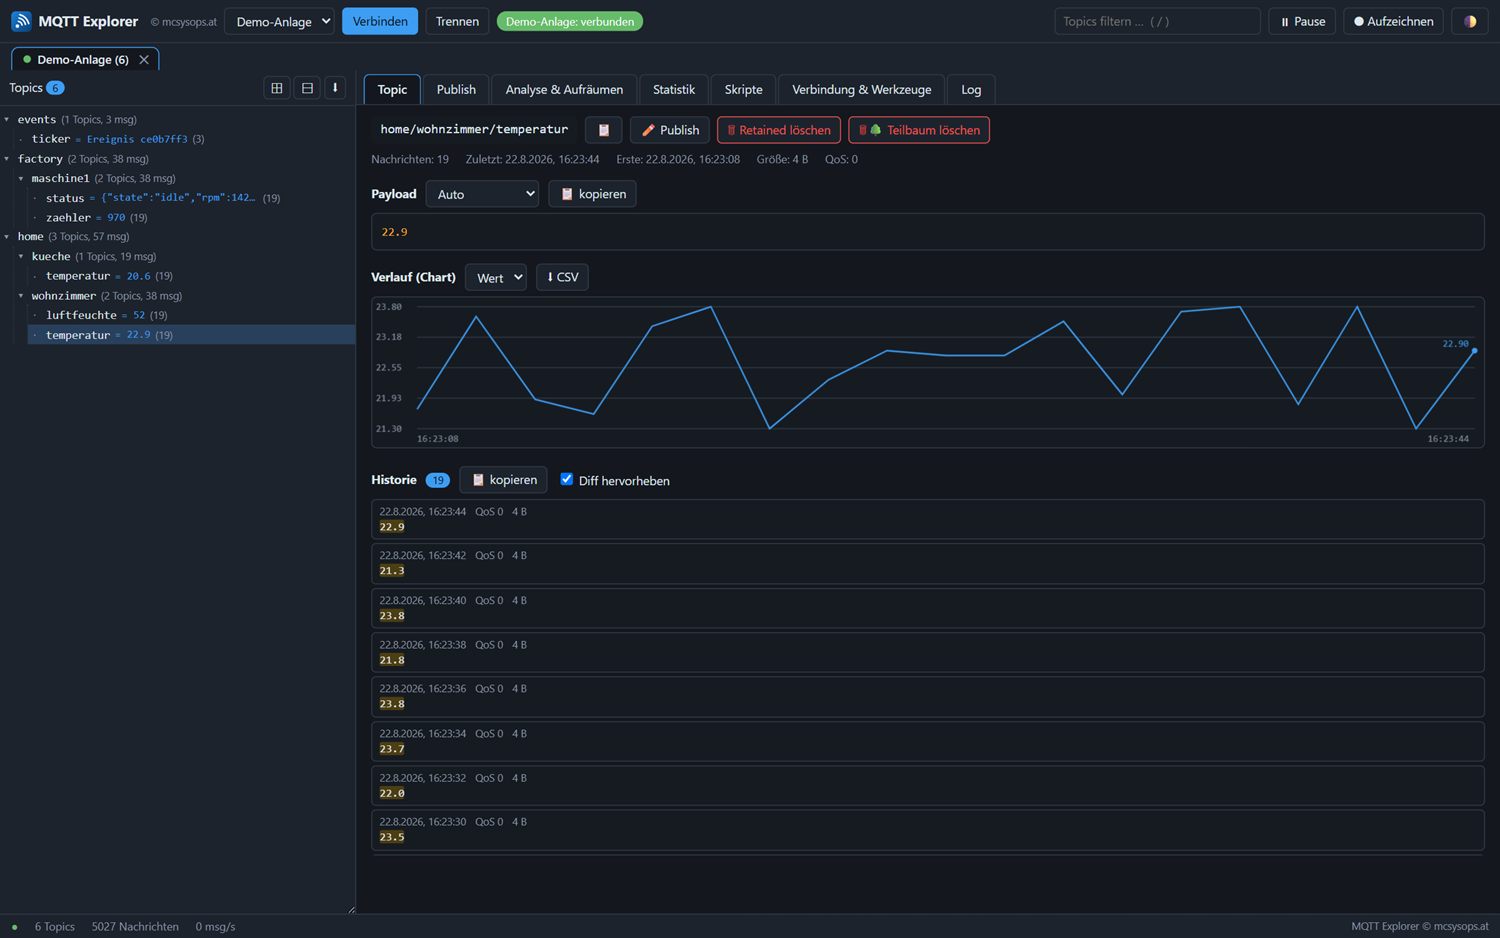
Task: Copy payload with the Payload kopieren button
Action: [x=593, y=194]
